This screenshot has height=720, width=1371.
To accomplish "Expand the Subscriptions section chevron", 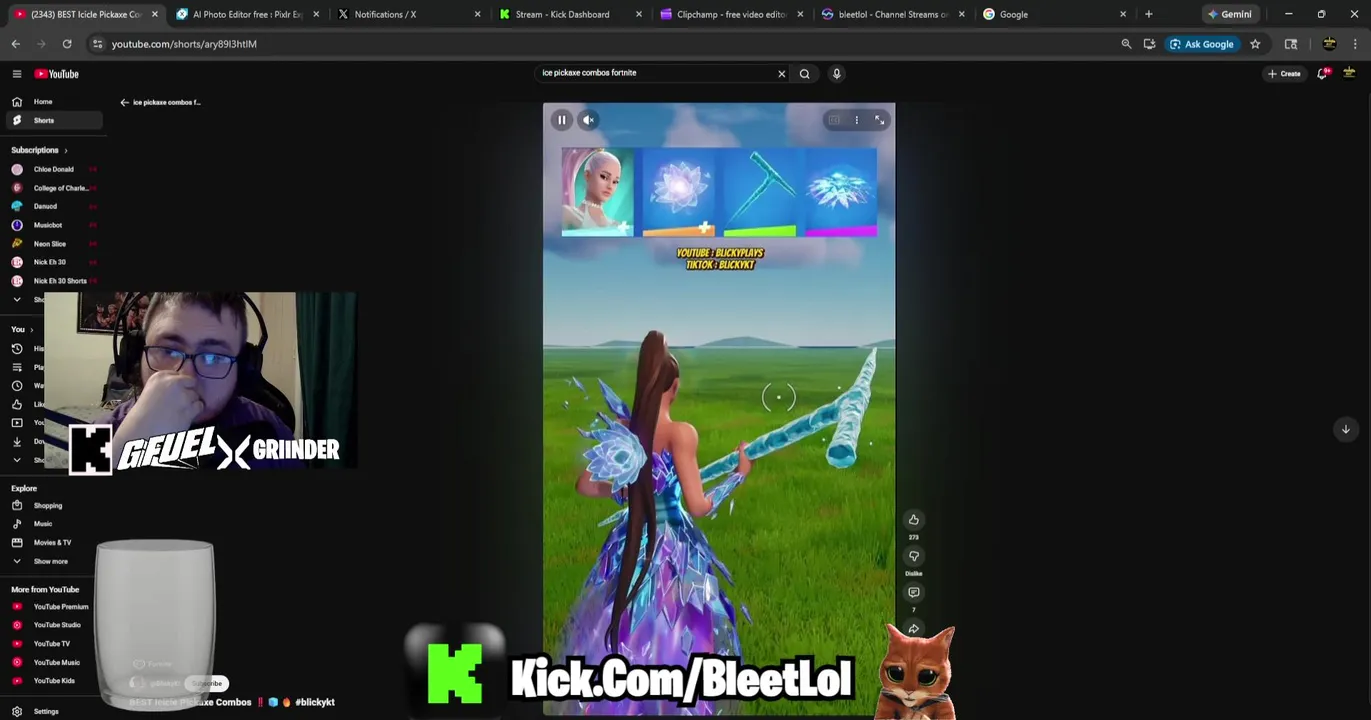I will 66,150.
